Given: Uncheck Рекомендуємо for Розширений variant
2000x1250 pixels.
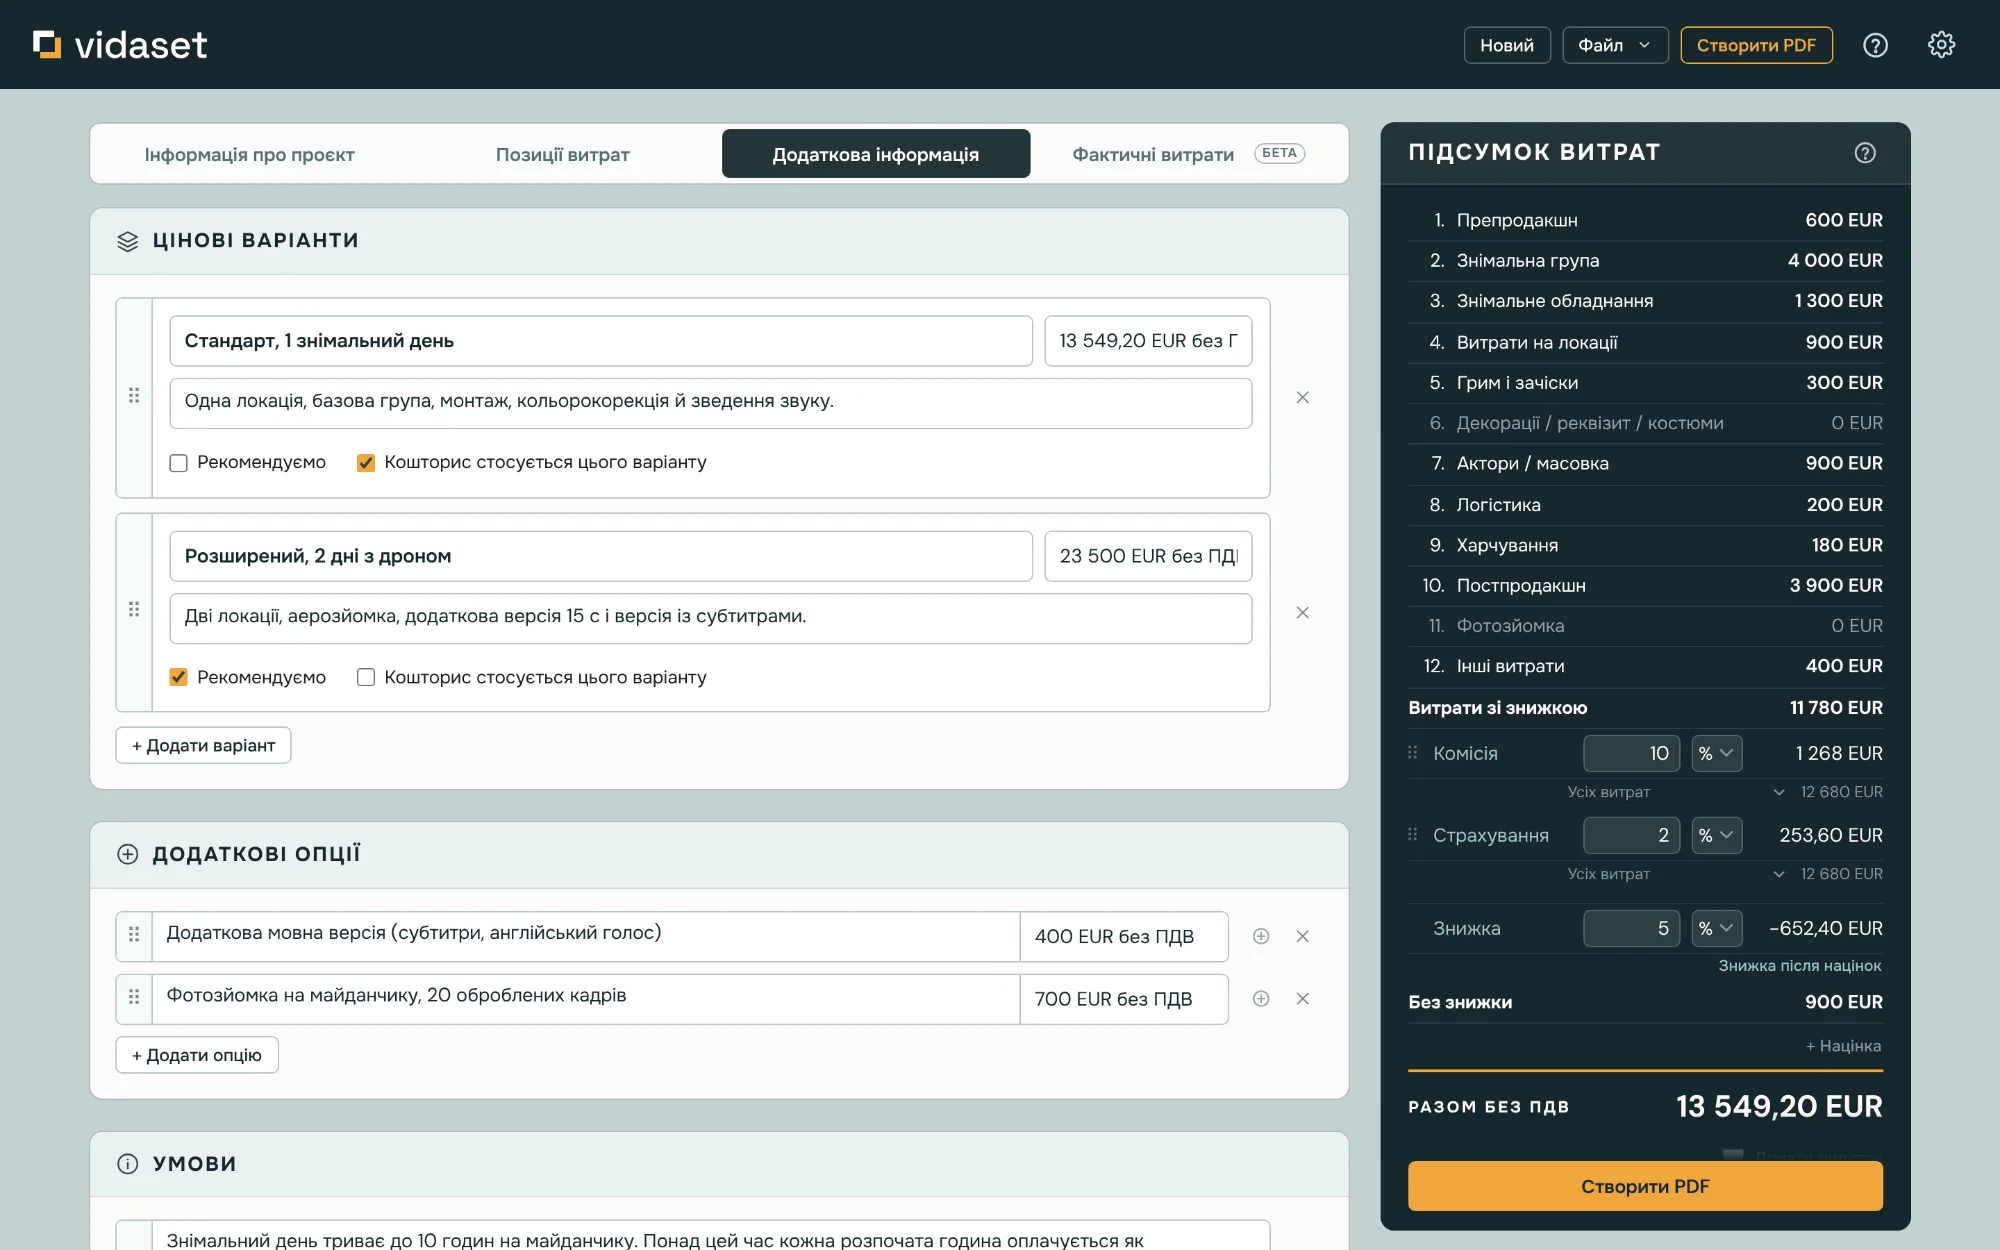Looking at the screenshot, I should point(179,677).
